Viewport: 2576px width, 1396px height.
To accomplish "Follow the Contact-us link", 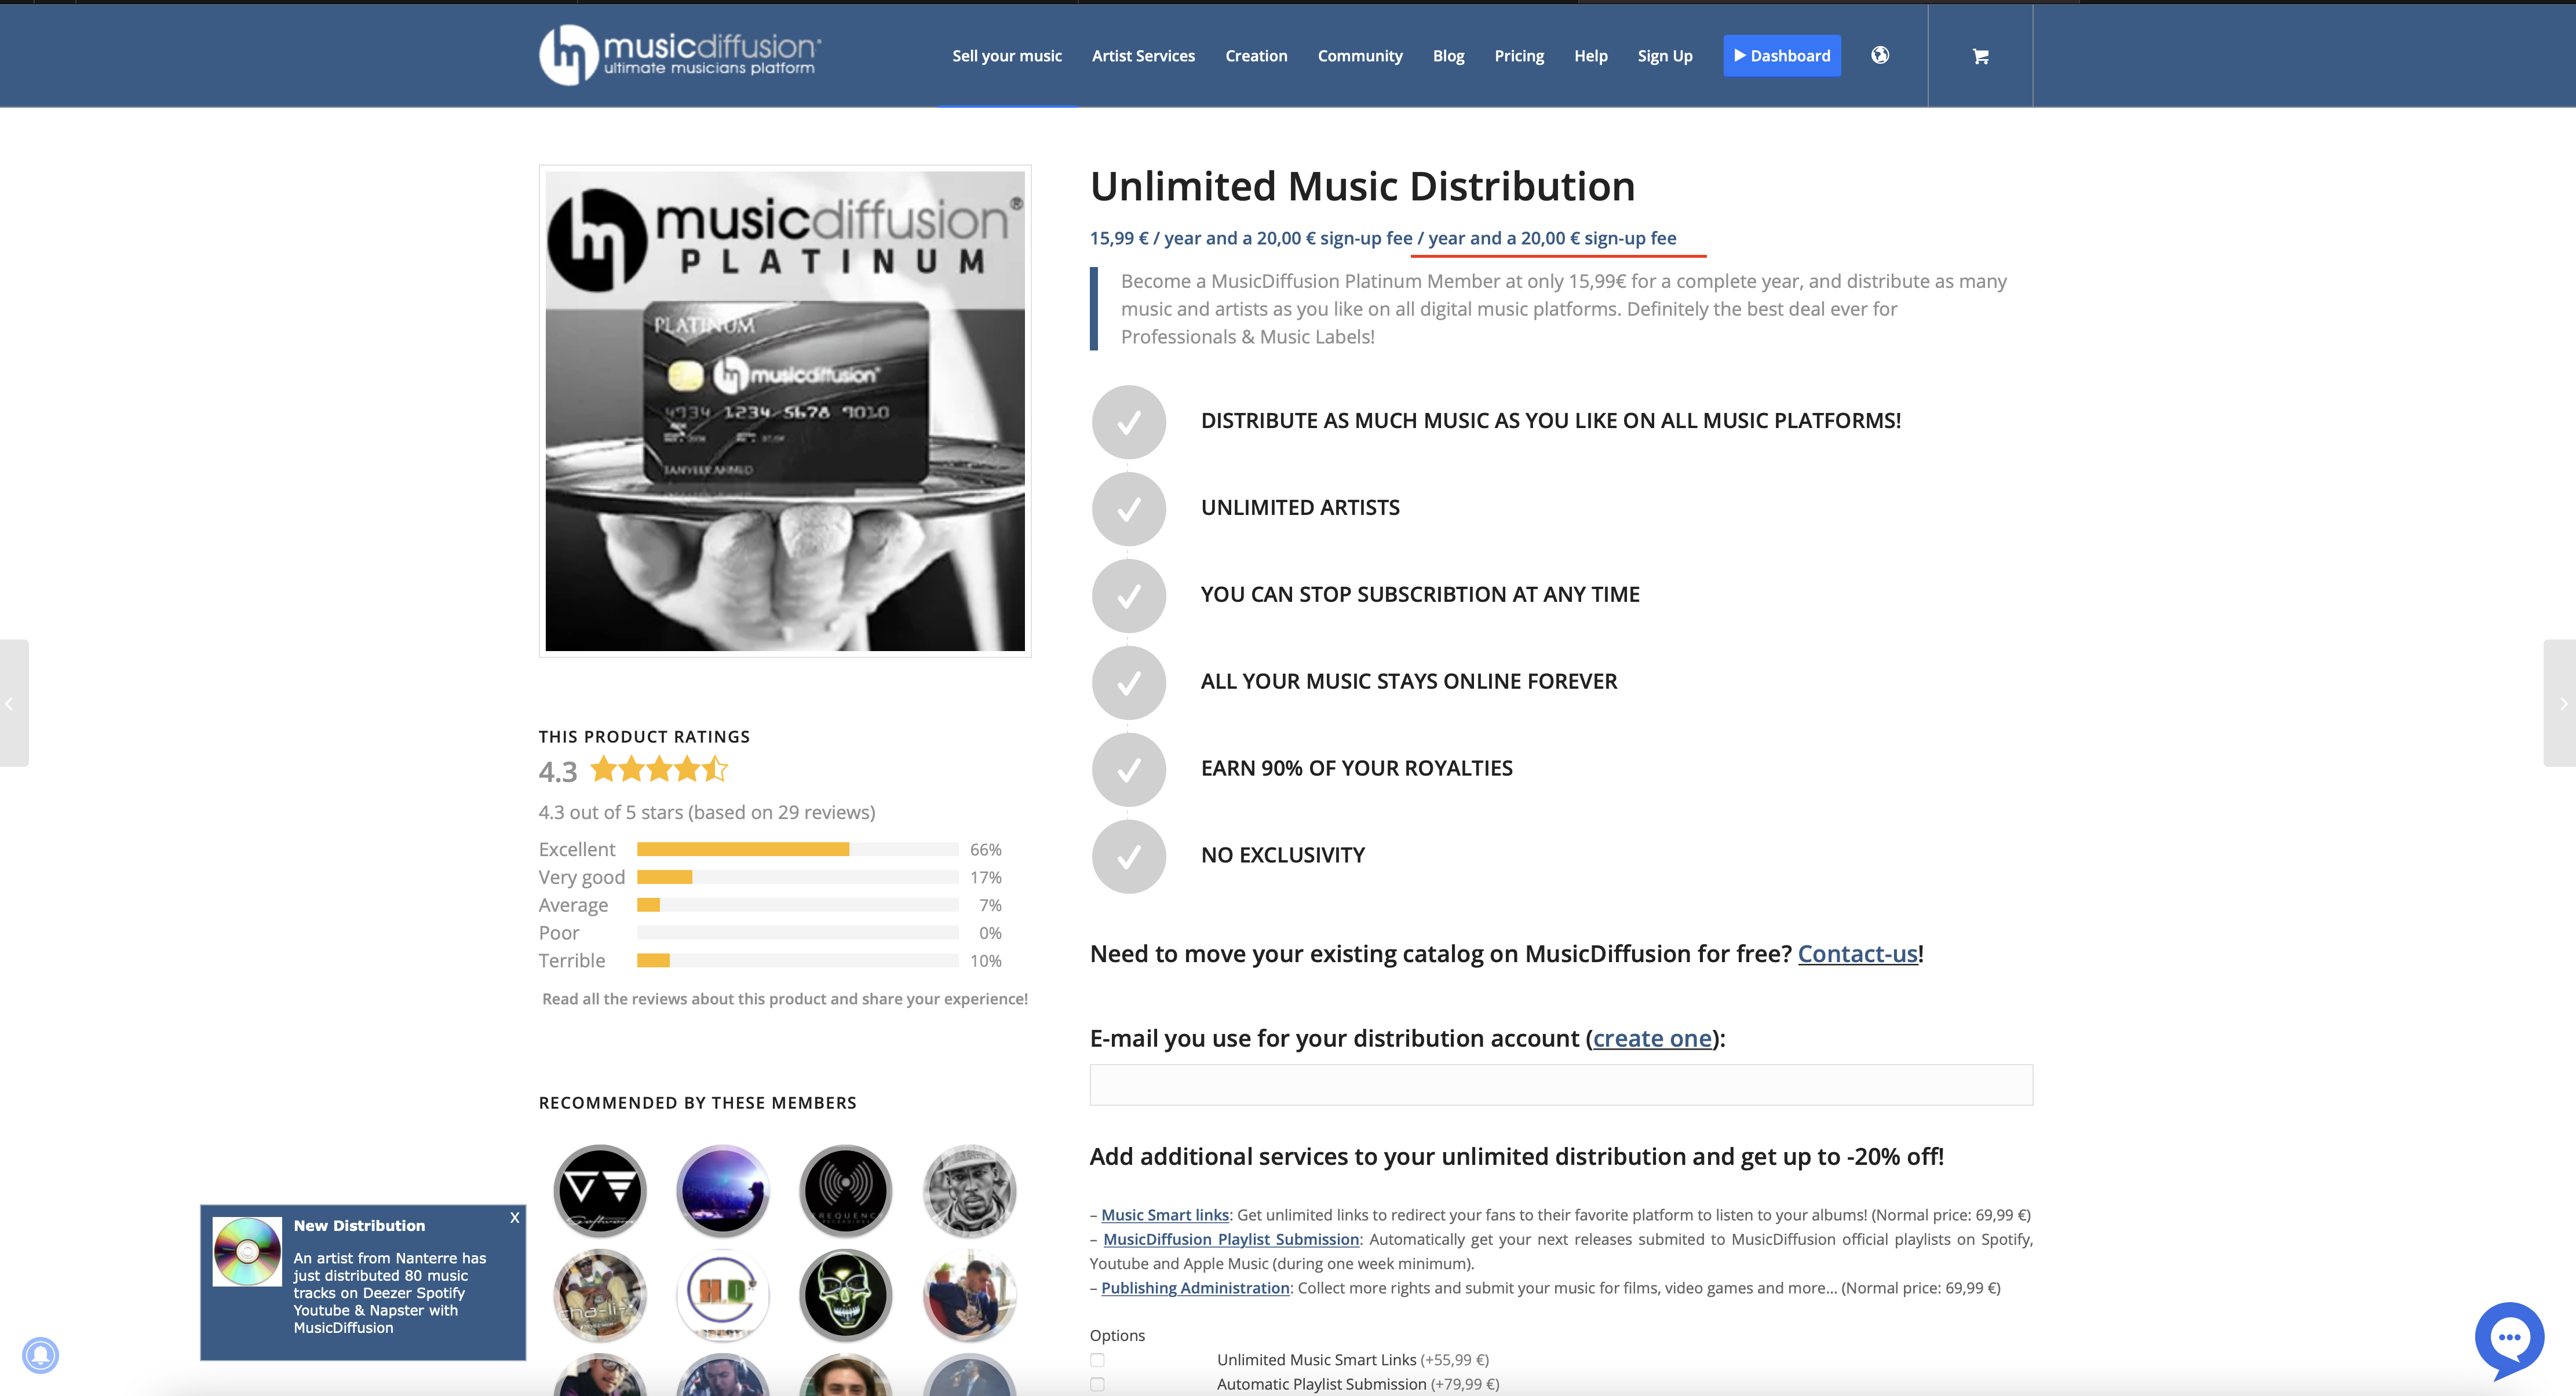I will (x=1857, y=954).
